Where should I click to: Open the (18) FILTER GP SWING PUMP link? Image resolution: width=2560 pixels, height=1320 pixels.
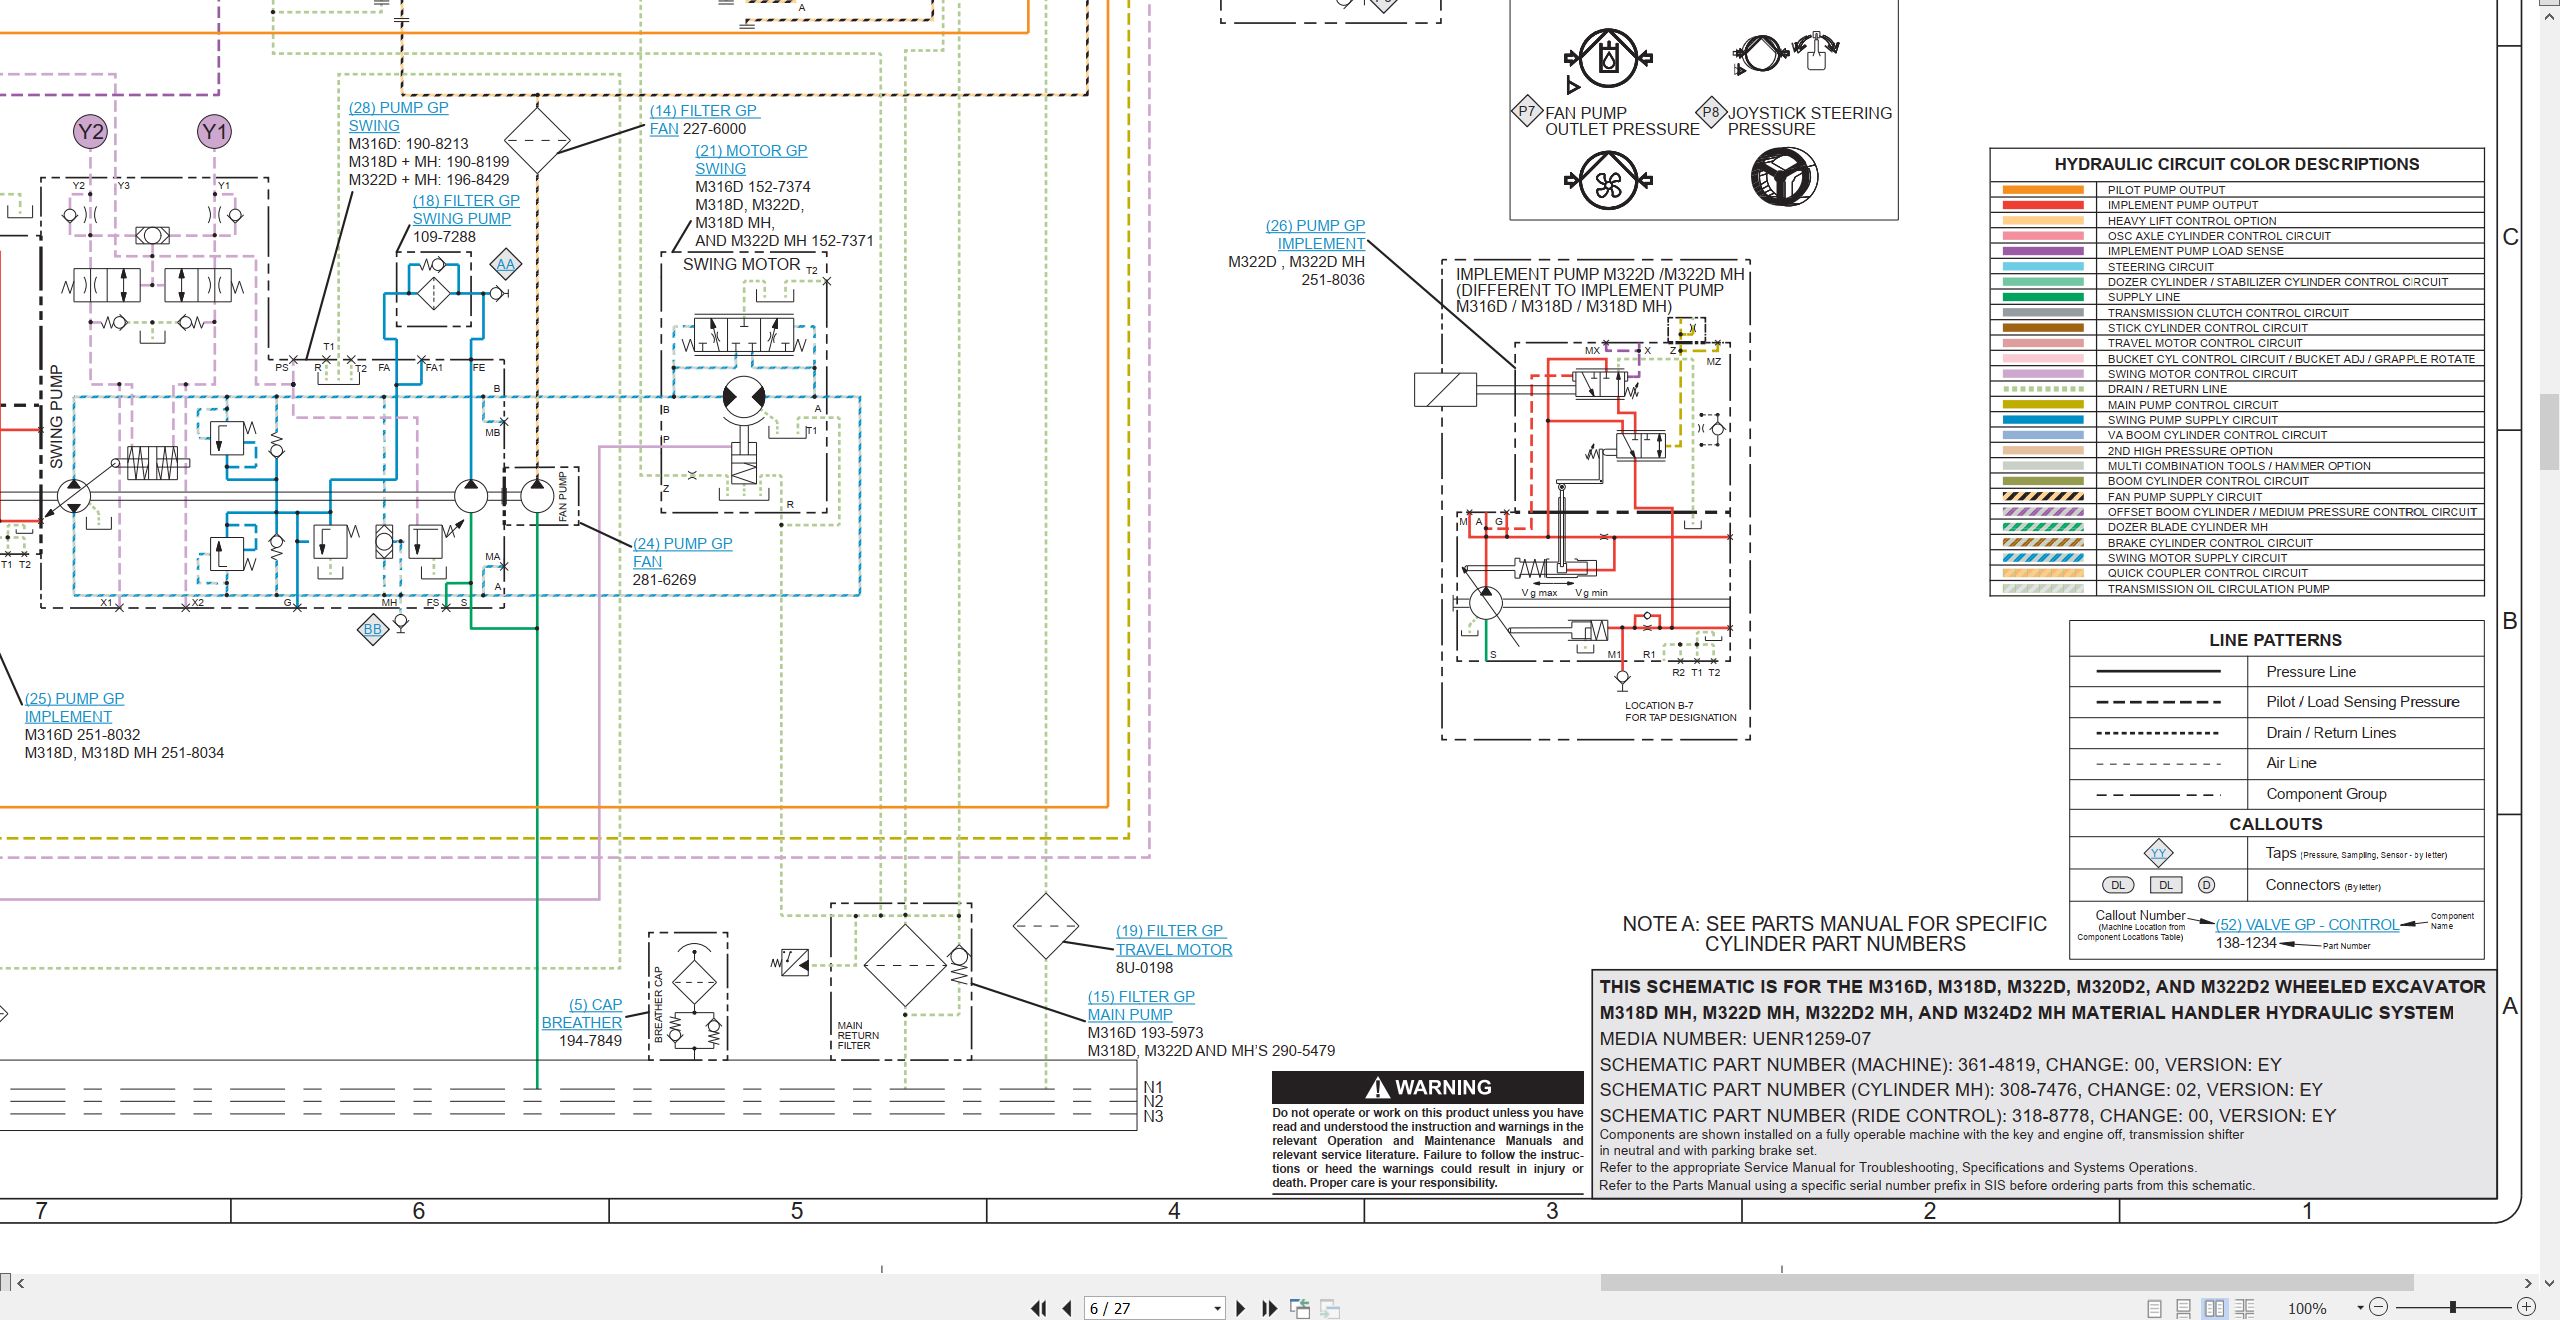pyautogui.click(x=466, y=209)
